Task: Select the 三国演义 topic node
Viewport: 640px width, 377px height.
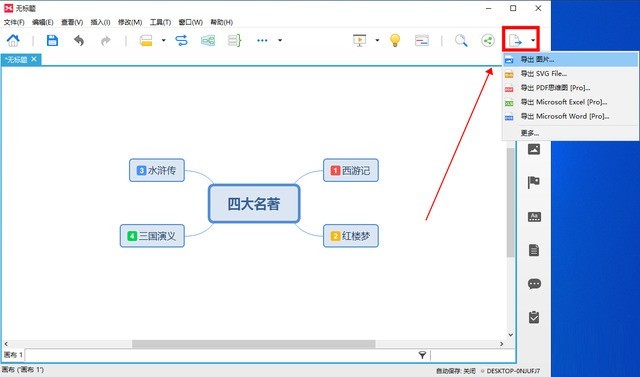Action: pos(152,236)
